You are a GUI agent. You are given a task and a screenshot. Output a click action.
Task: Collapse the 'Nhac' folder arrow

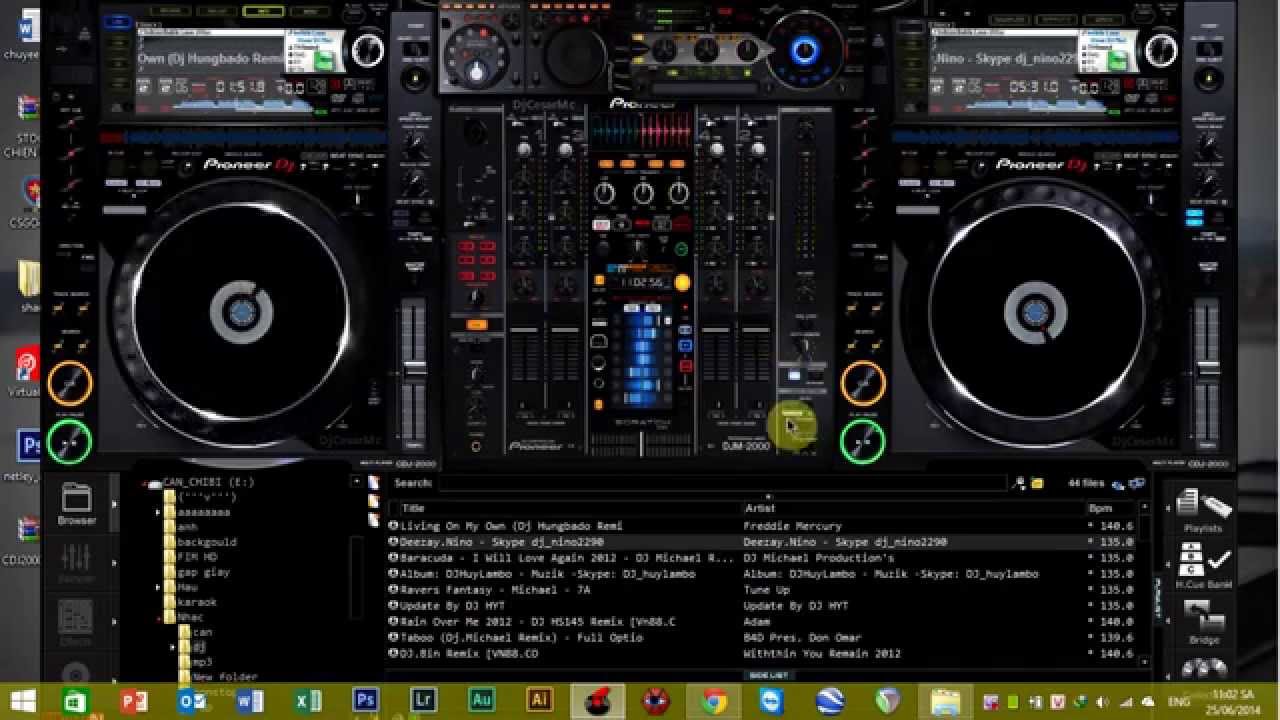pos(159,617)
